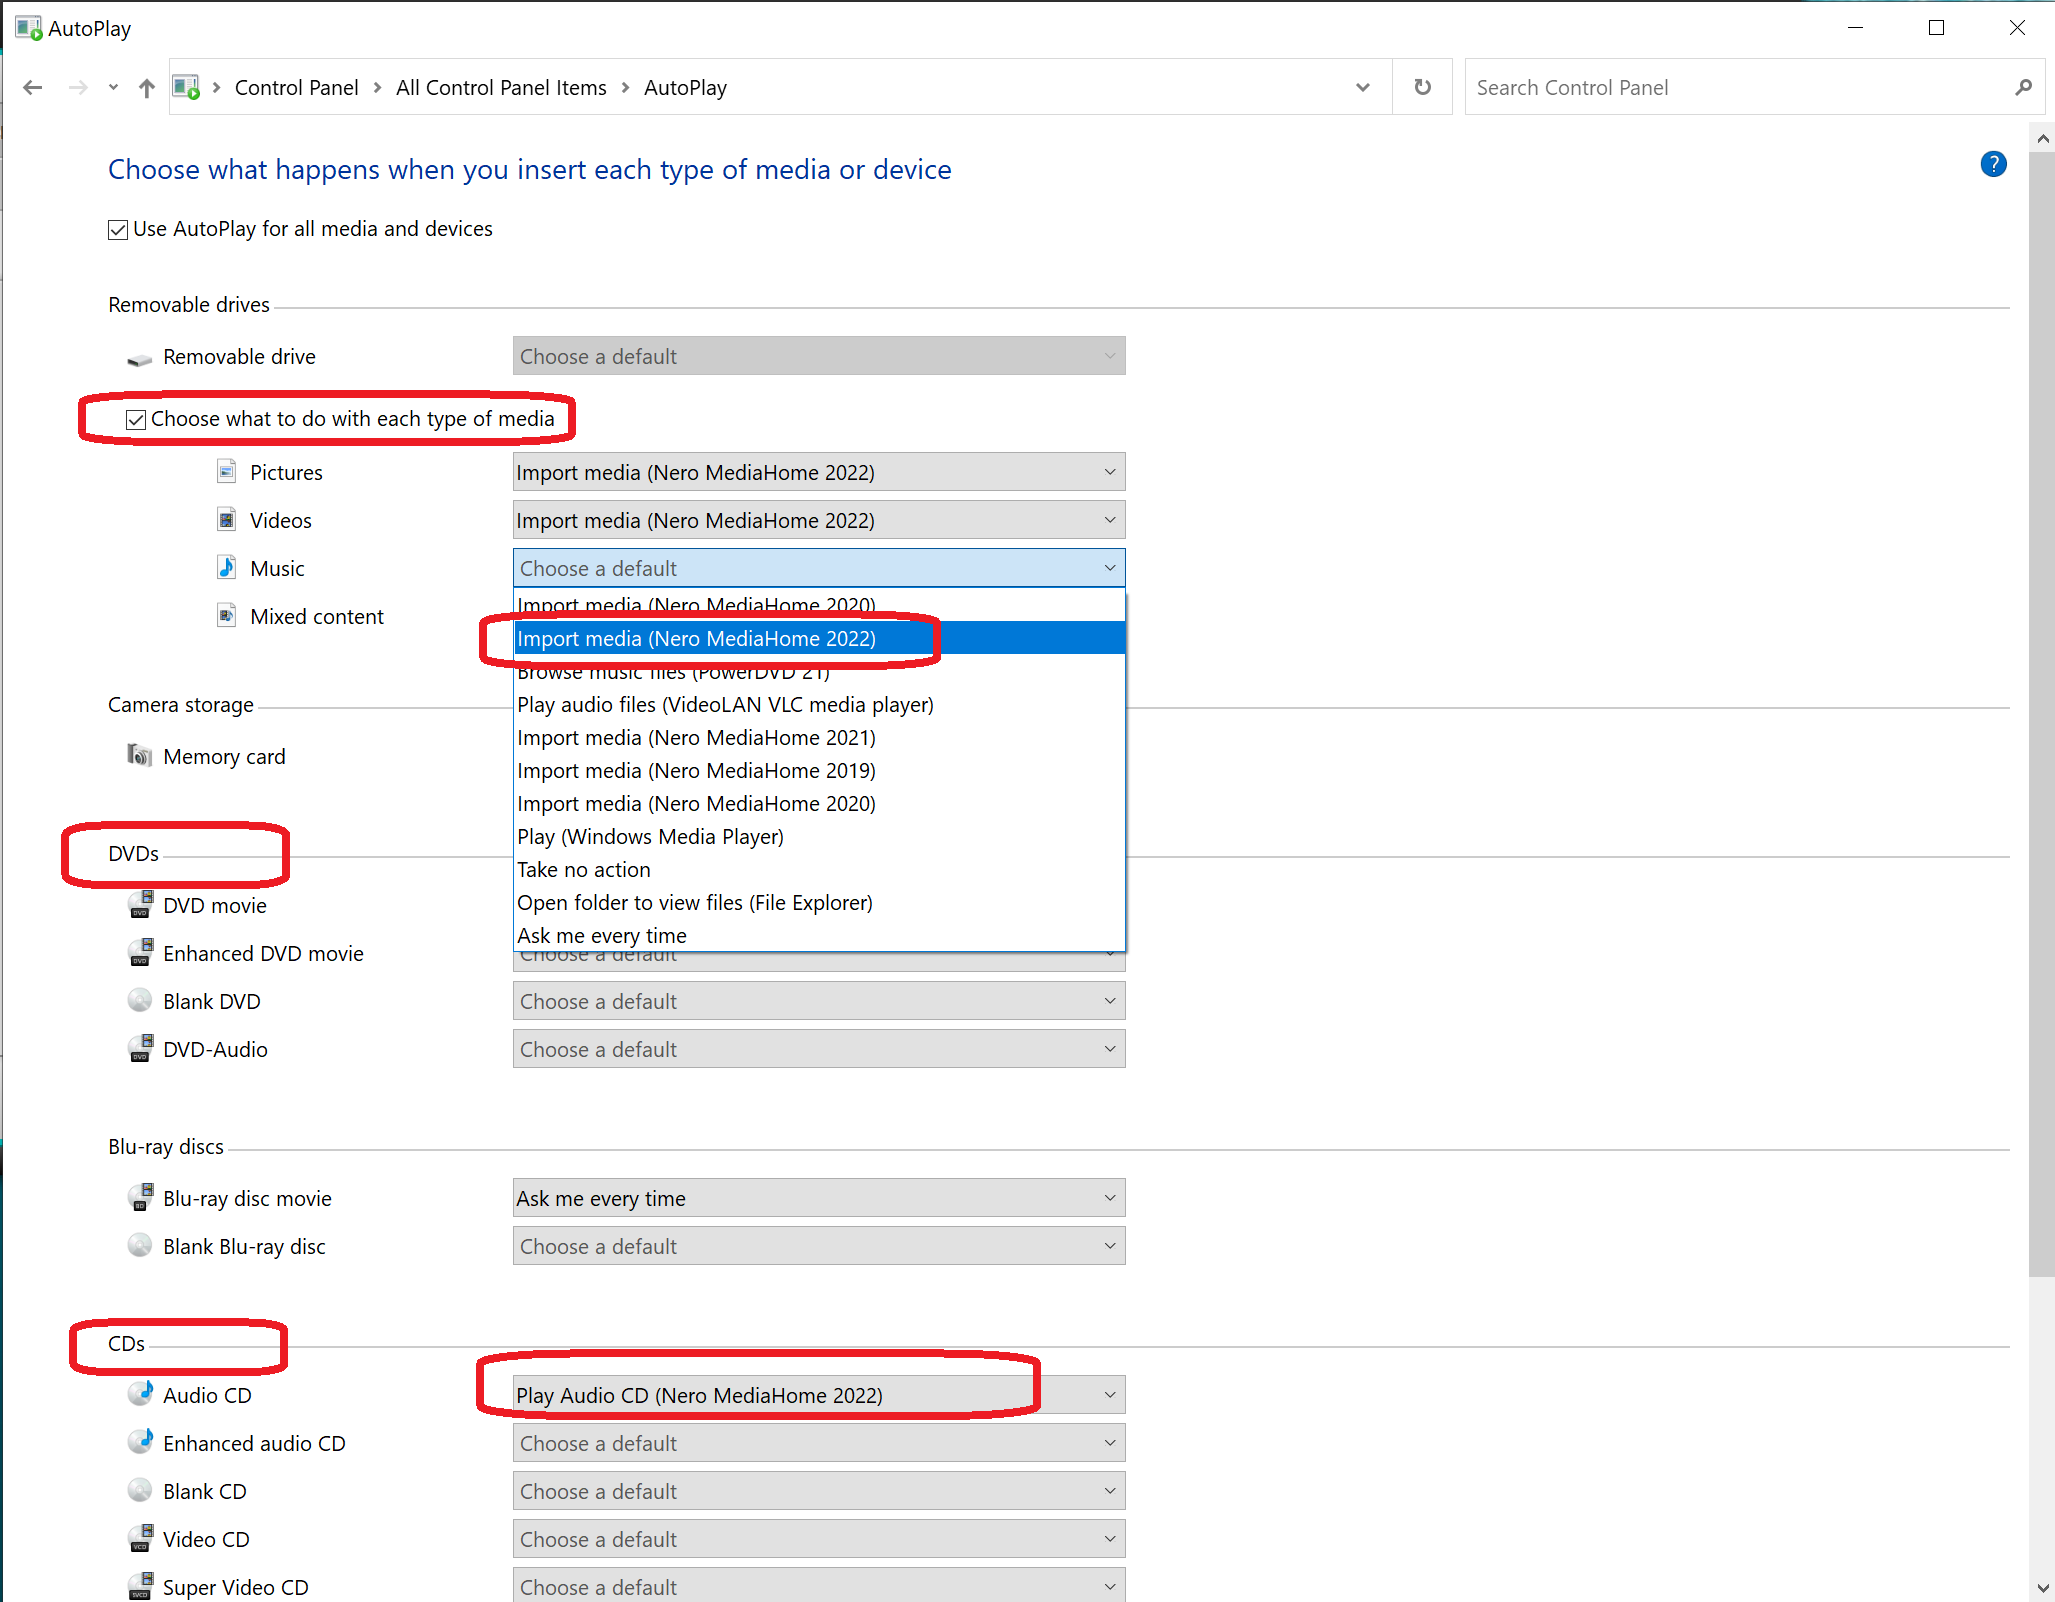Click the Memory card camera icon
Viewport: 2055px width, 1602px height.
point(139,756)
